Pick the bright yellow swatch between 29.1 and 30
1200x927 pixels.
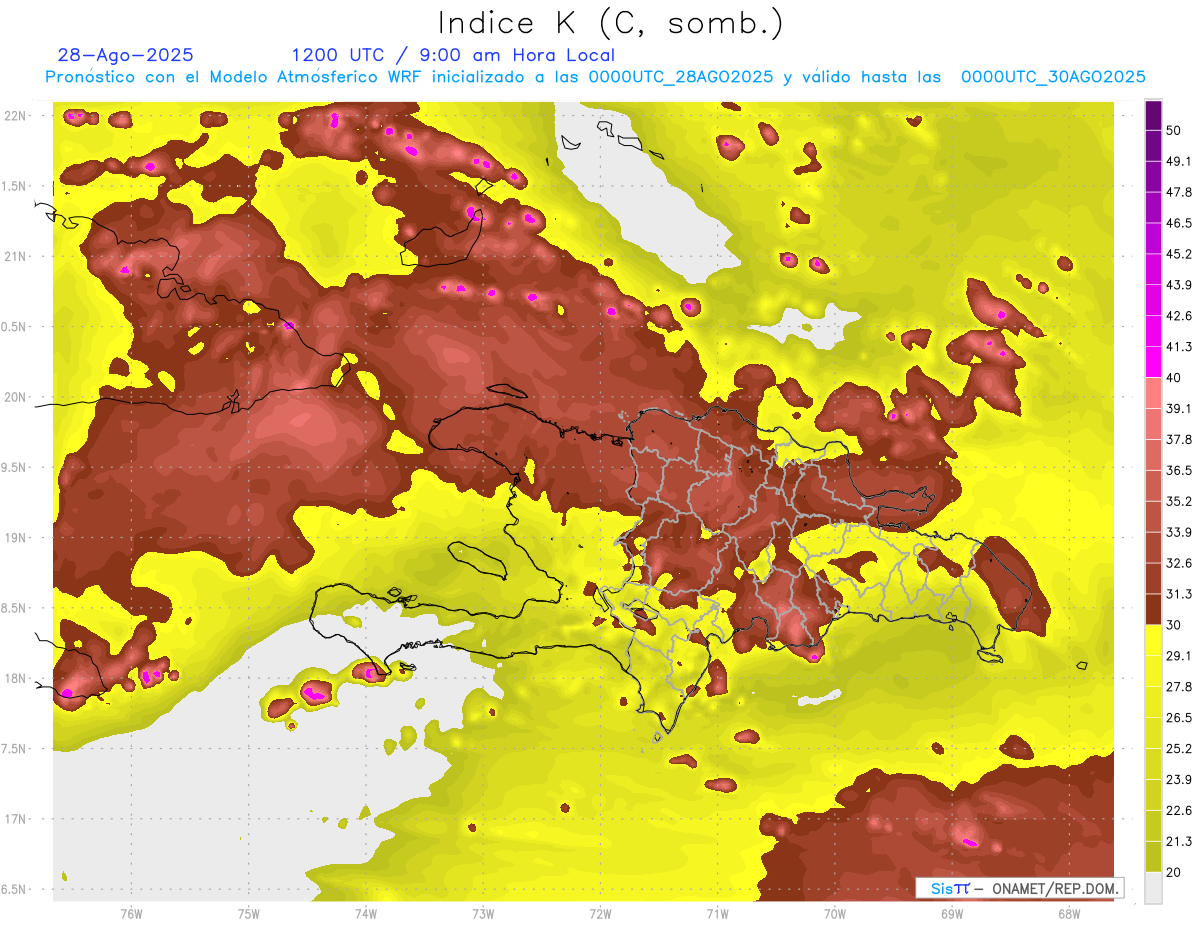[1153, 640]
